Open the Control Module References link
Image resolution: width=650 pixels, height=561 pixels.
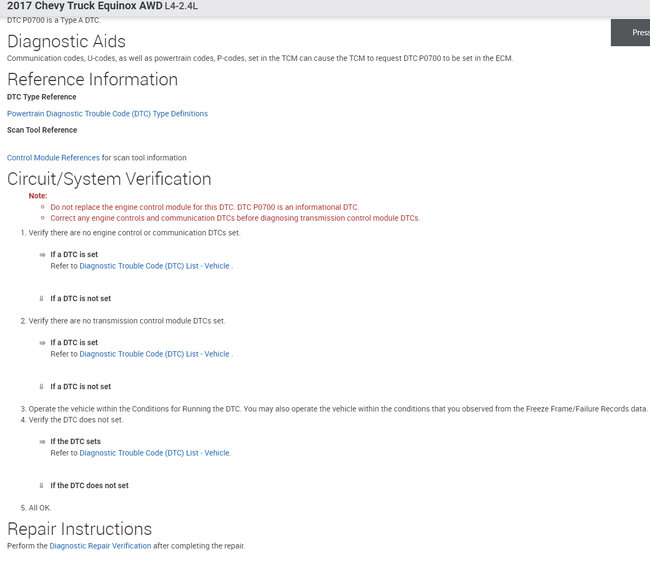[x=53, y=158]
